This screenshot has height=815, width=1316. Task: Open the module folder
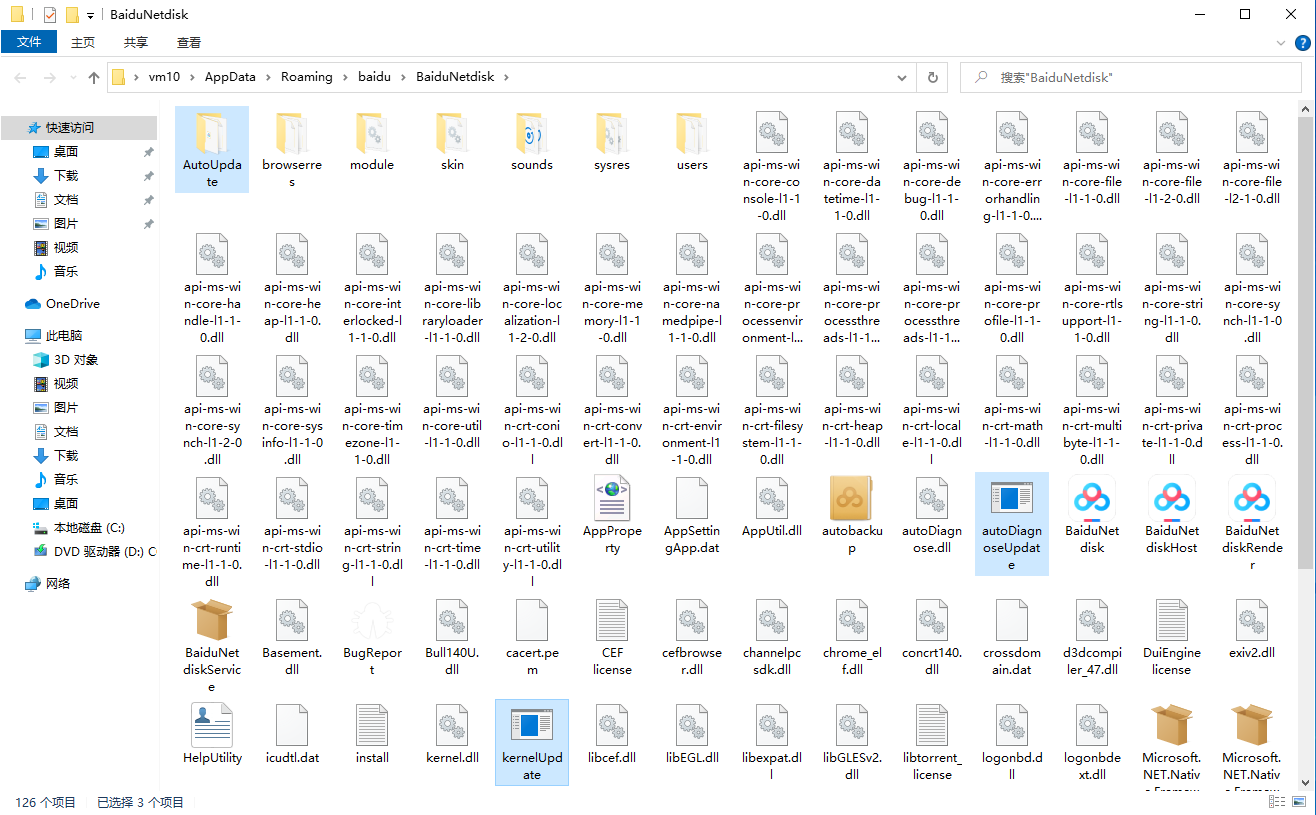click(x=372, y=140)
